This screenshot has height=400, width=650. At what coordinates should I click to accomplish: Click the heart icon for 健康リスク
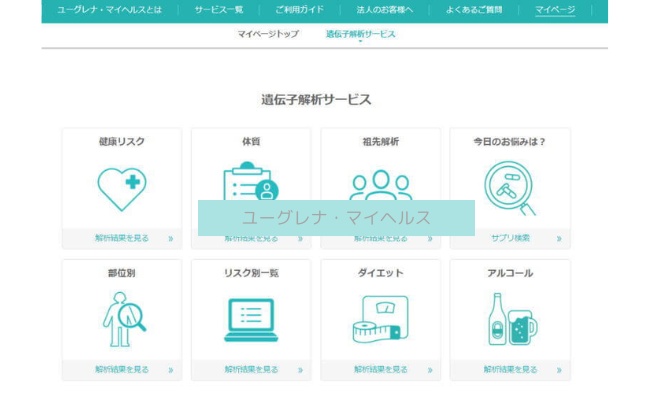[x=122, y=189]
